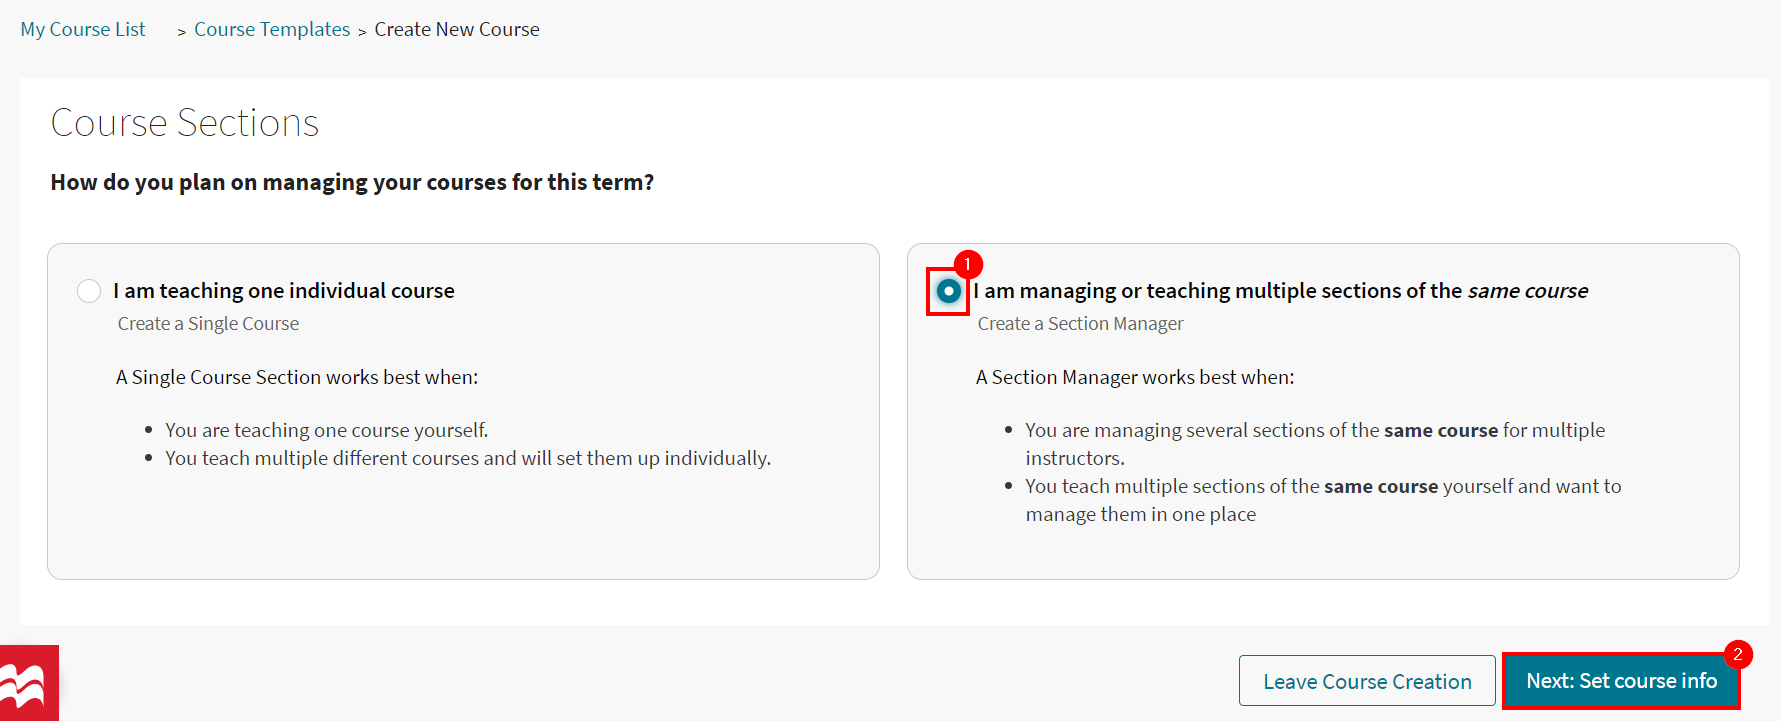1781x721 pixels.
Task: Select the 'managing multiple sections of the same course' radio
Action: point(946,292)
